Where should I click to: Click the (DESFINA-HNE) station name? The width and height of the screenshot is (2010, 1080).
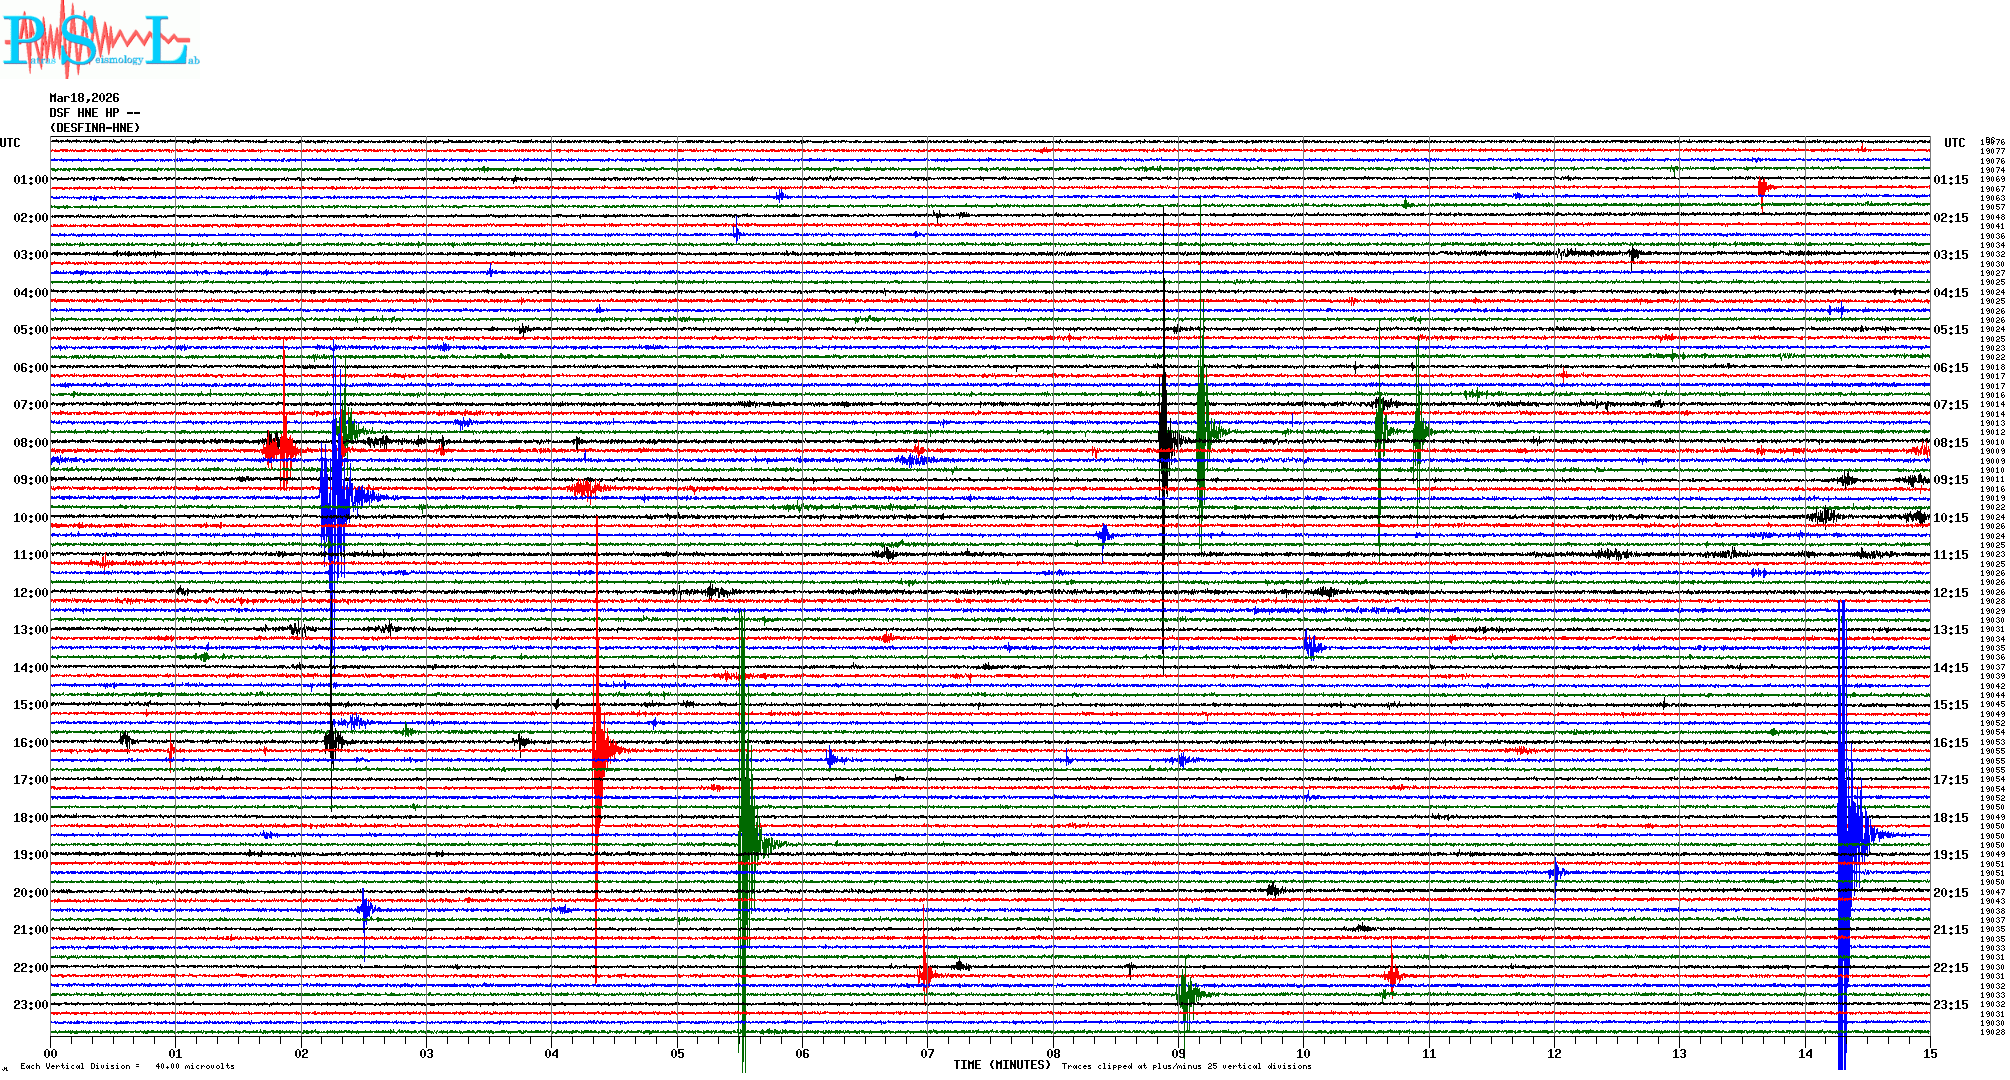(95, 128)
